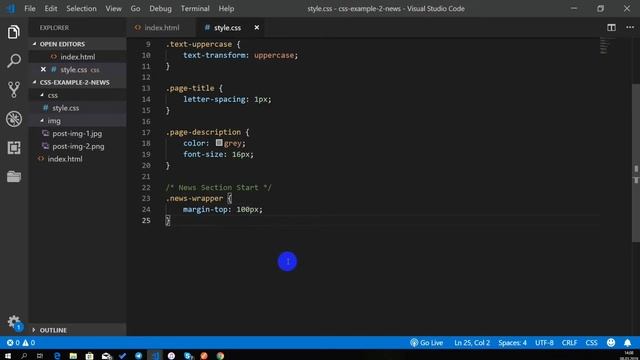The height and width of the screenshot is (360, 640).
Task: Collapse the css folder
Action: pyautogui.click(x=77, y=95)
